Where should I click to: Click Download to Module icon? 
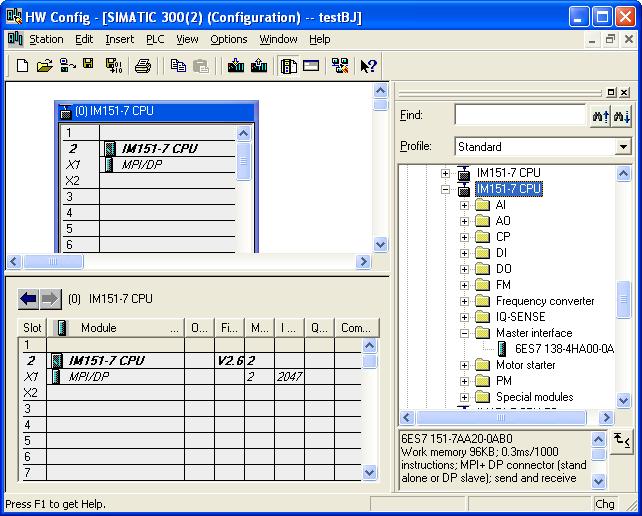point(236,66)
